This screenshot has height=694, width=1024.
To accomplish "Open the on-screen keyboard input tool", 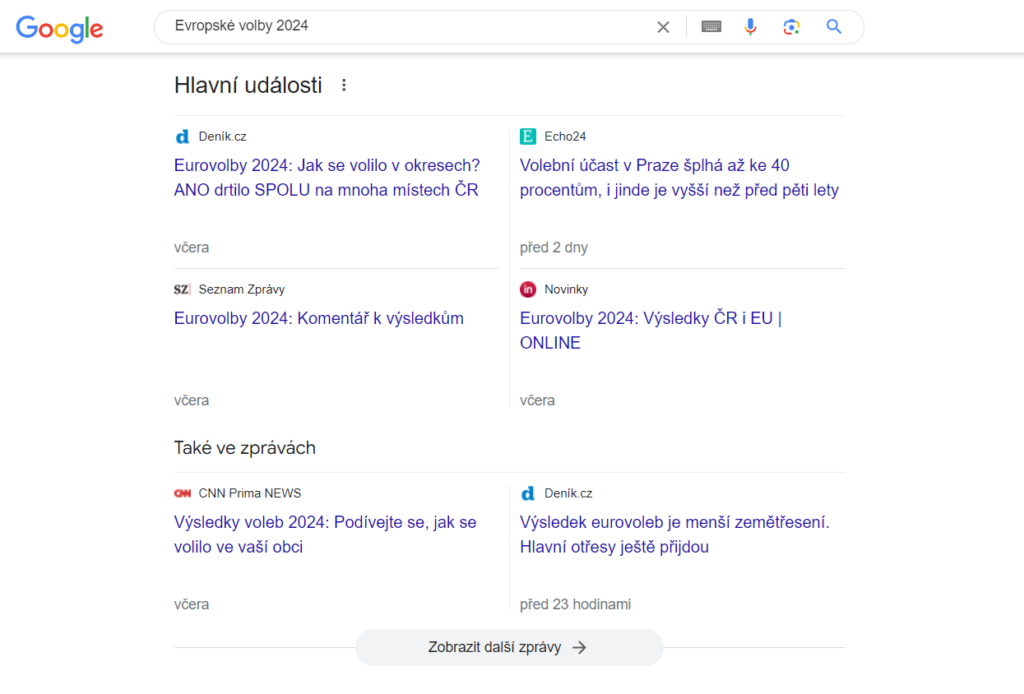I will point(711,27).
